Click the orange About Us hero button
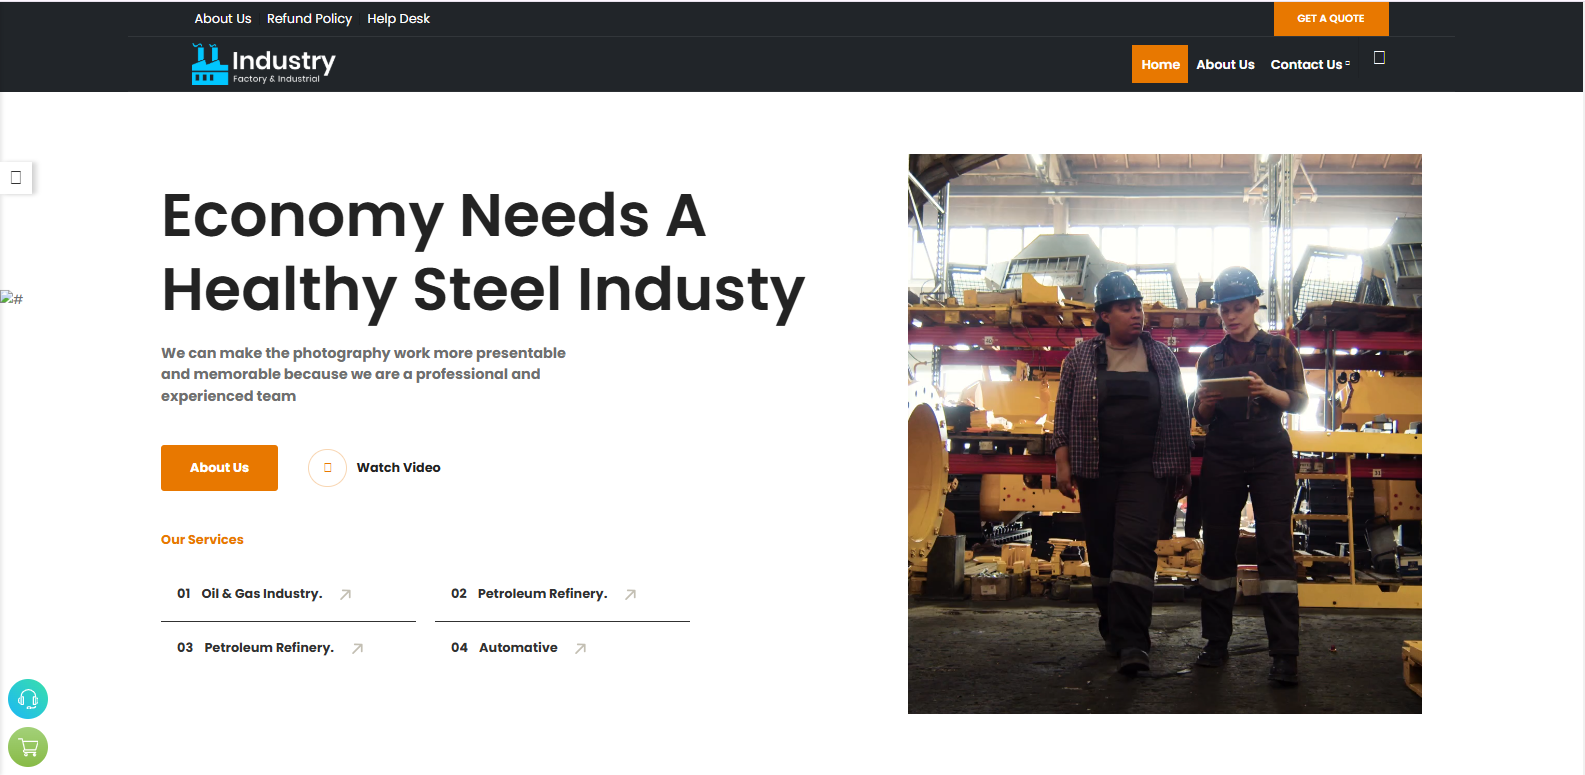The width and height of the screenshot is (1585, 775). coord(219,468)
